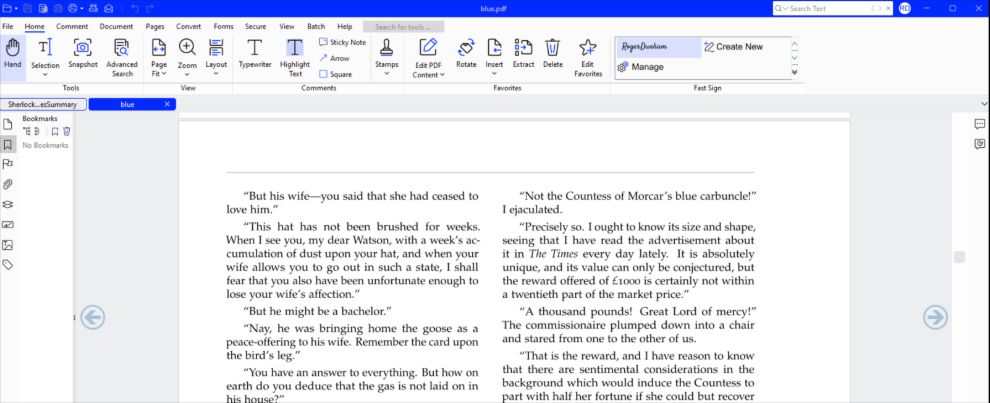
Task: Add a Sticky Note comment
Action: (x=342, y=42)
